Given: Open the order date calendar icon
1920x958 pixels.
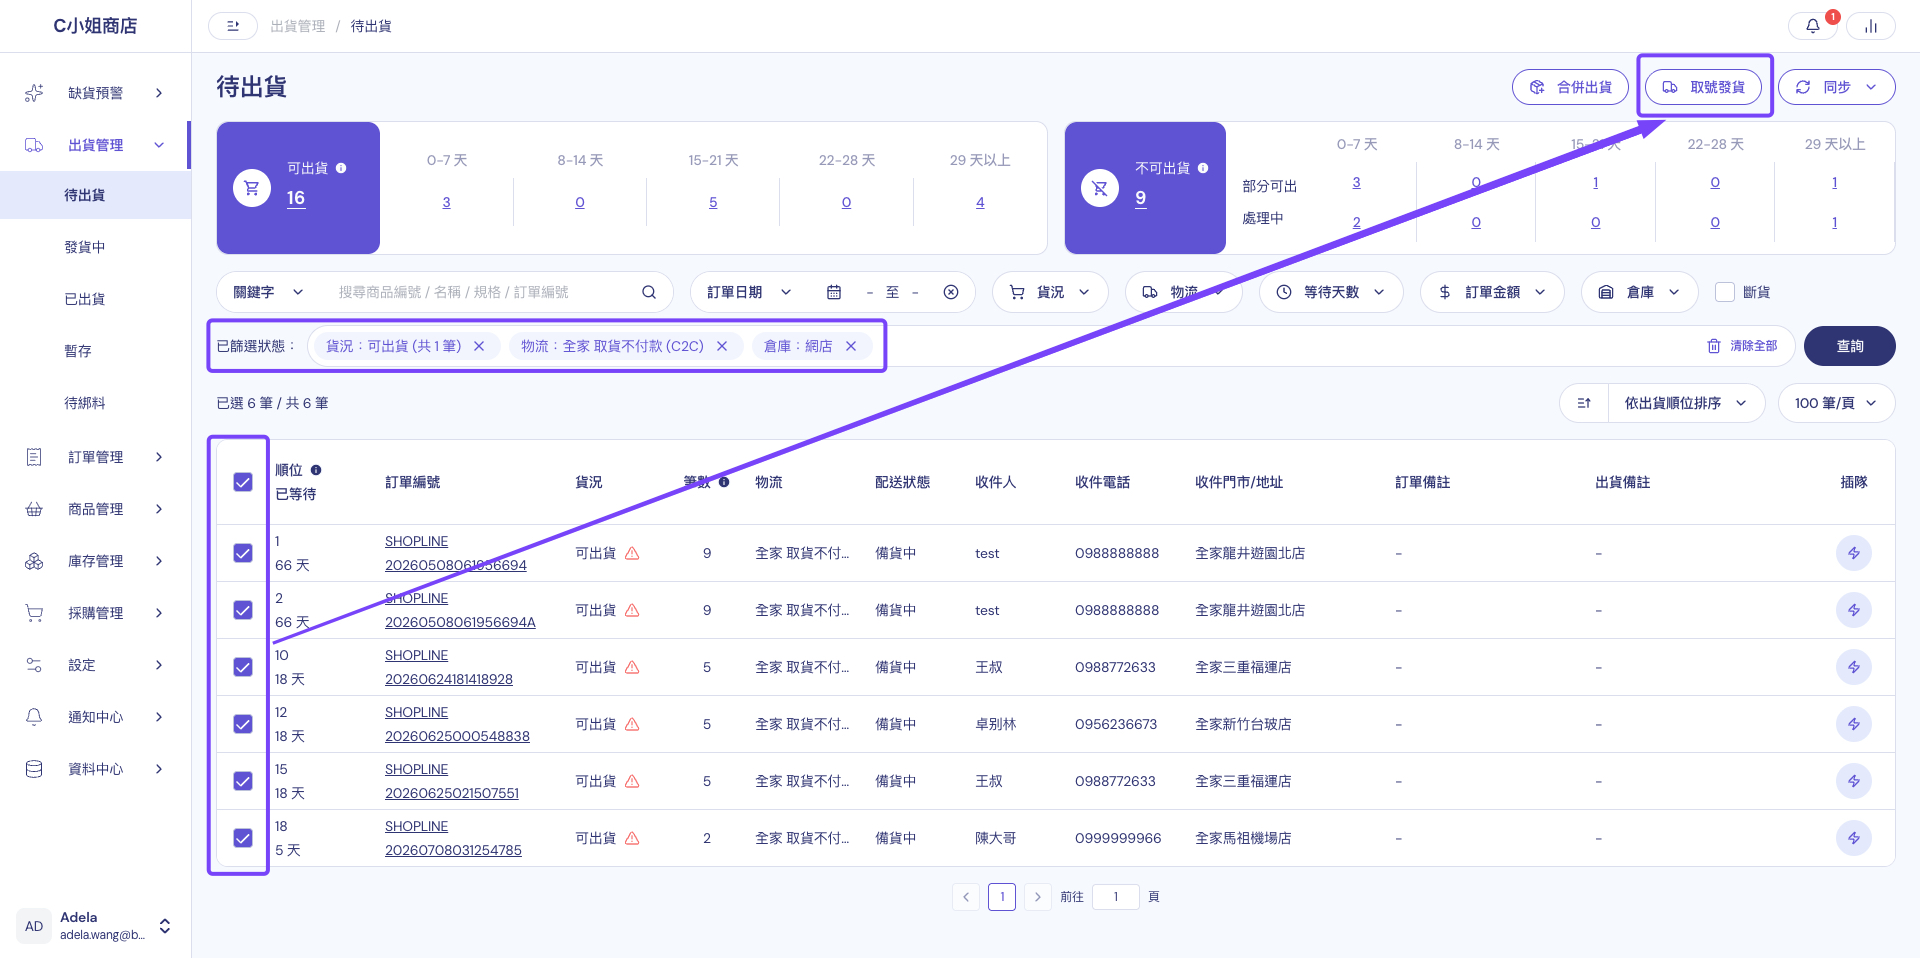Looking at the screenshot, I should (834, 292).
